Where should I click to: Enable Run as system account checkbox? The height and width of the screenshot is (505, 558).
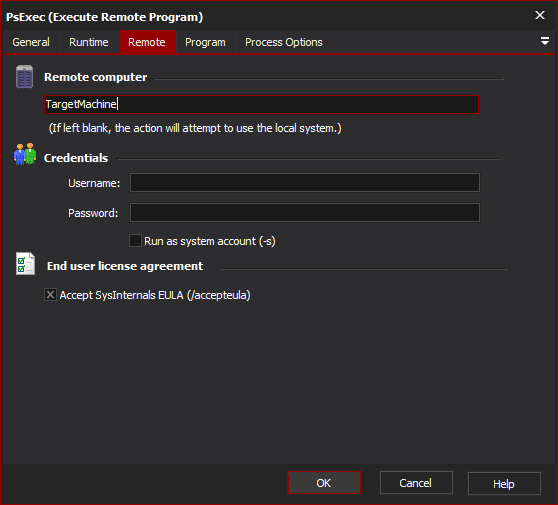point(135,241)
